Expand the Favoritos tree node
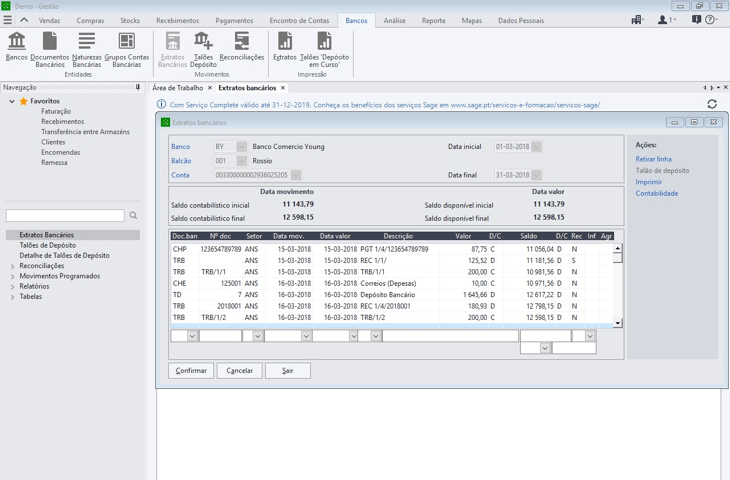Viewport: 730px width, 480px height. click(x=12, y=102)
